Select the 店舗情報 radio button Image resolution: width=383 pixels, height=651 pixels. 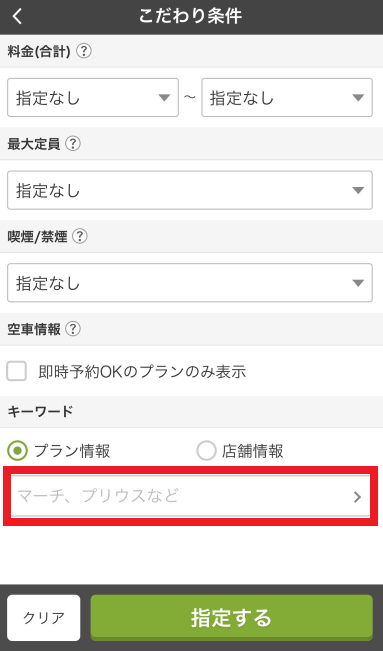pyautogui.click(x=206, y=451)
